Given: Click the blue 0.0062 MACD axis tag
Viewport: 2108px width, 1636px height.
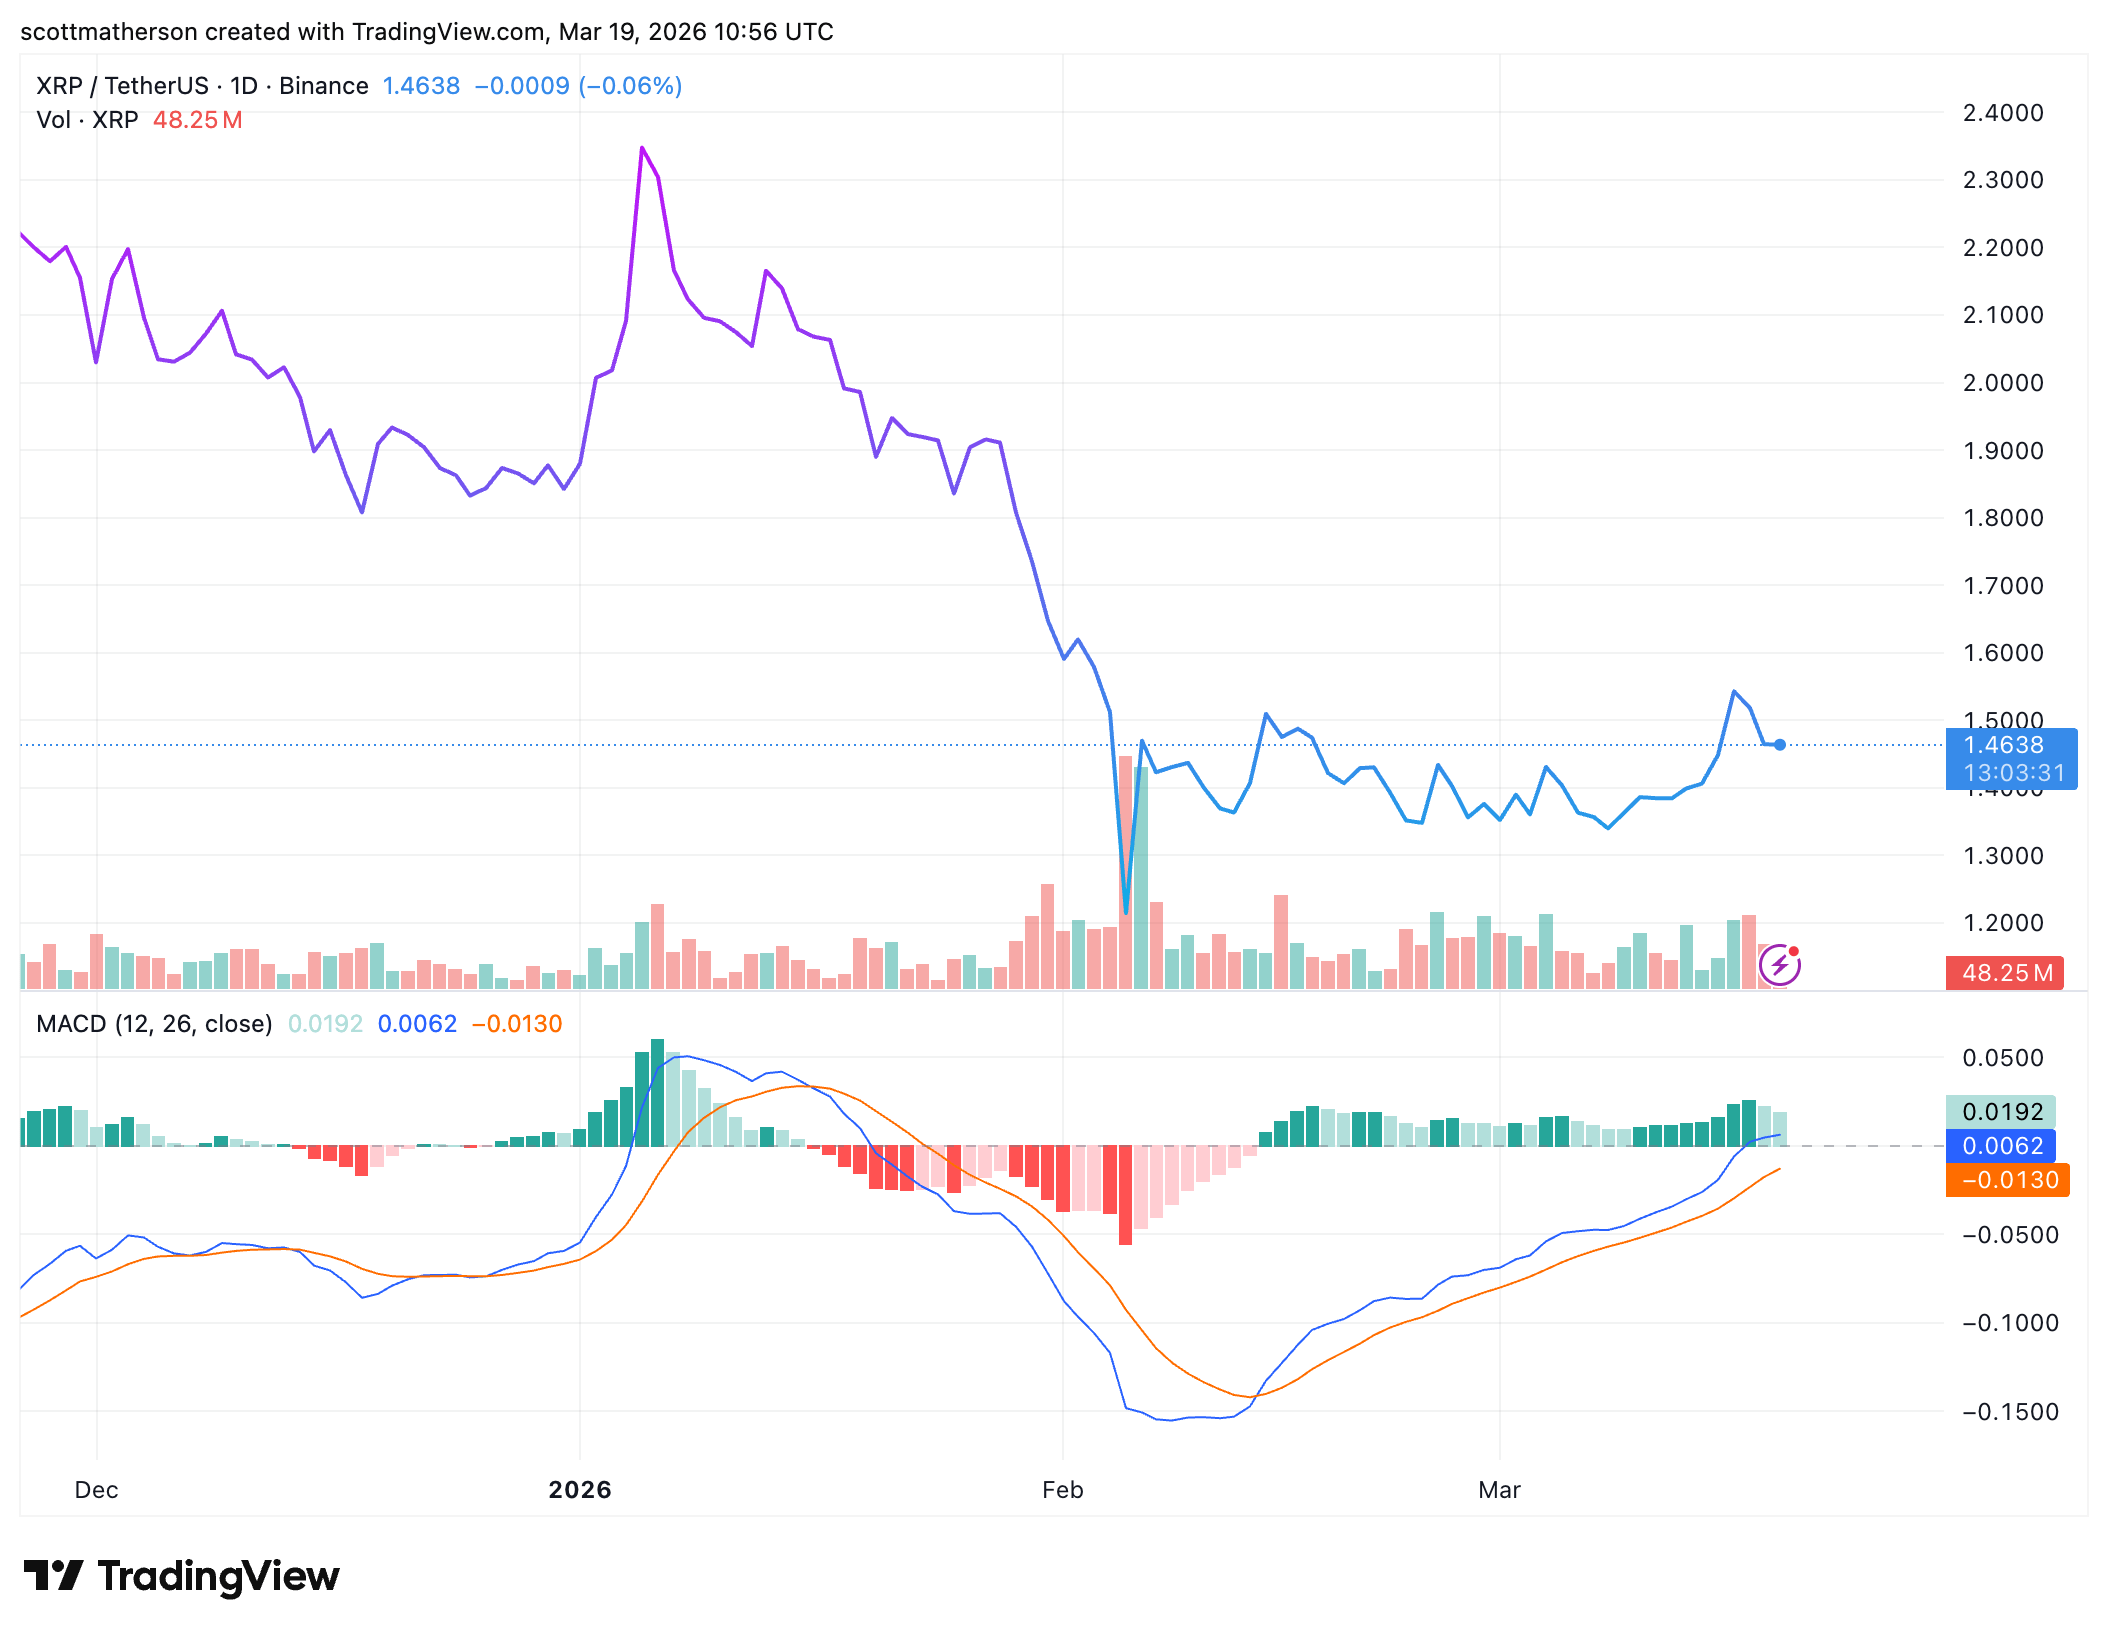Looking at the screenshot, I should click(x=2001, y=1146).
